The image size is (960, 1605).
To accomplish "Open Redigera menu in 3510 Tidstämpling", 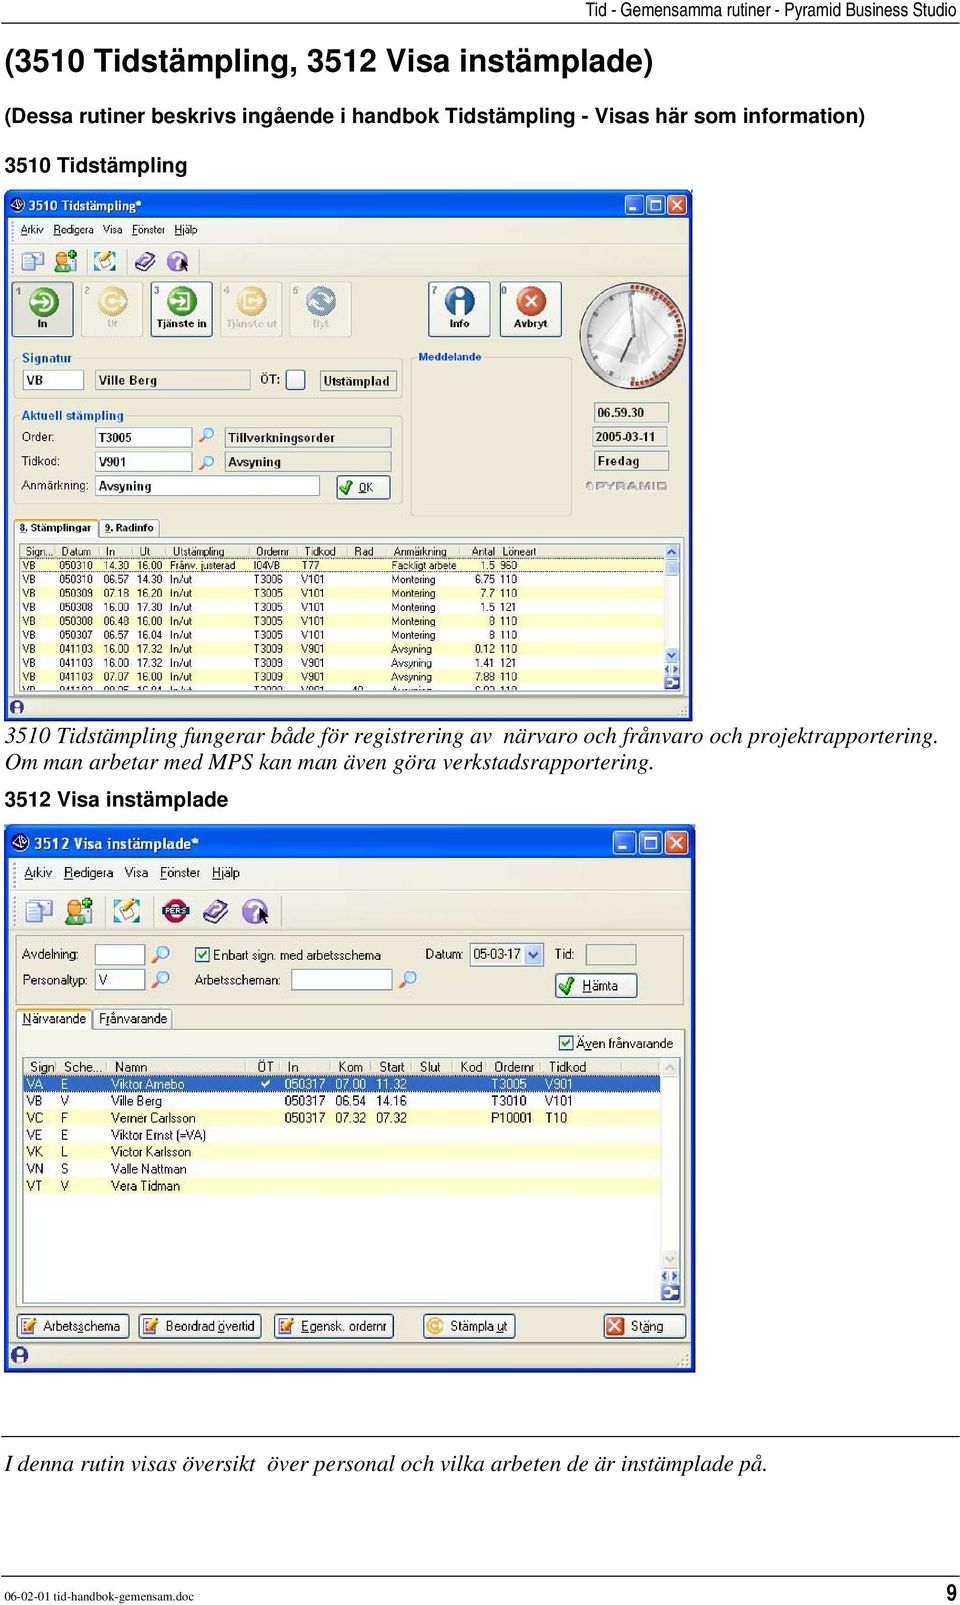I will pyautogui.click(x=73, y=230).
